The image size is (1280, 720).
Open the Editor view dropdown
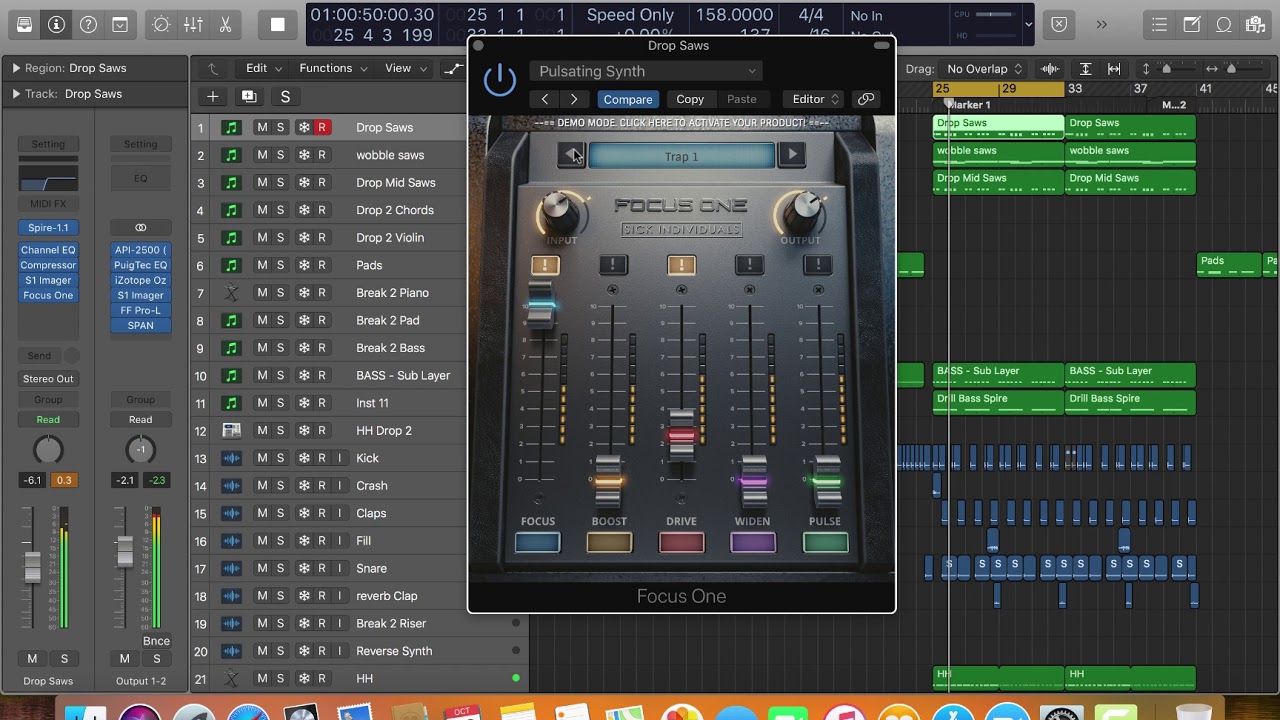[816, 99]
